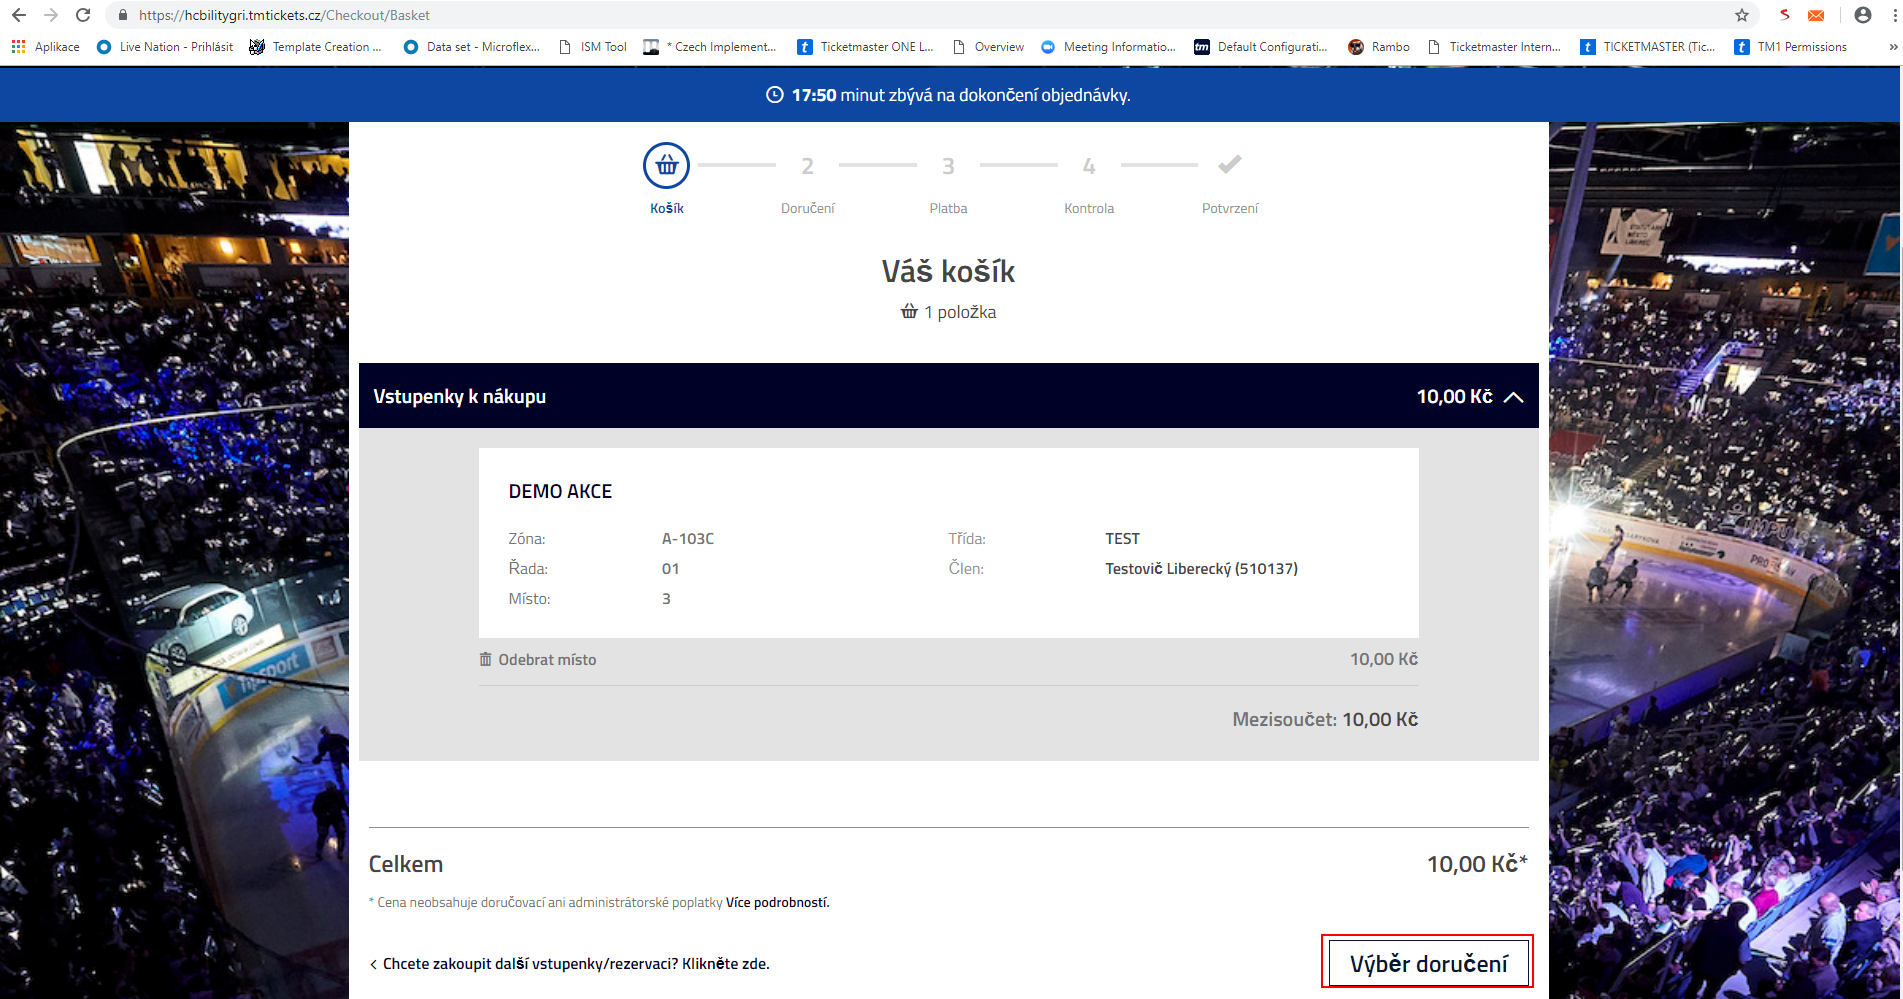Click the basket step icon (Košík)

pos(666,166)
